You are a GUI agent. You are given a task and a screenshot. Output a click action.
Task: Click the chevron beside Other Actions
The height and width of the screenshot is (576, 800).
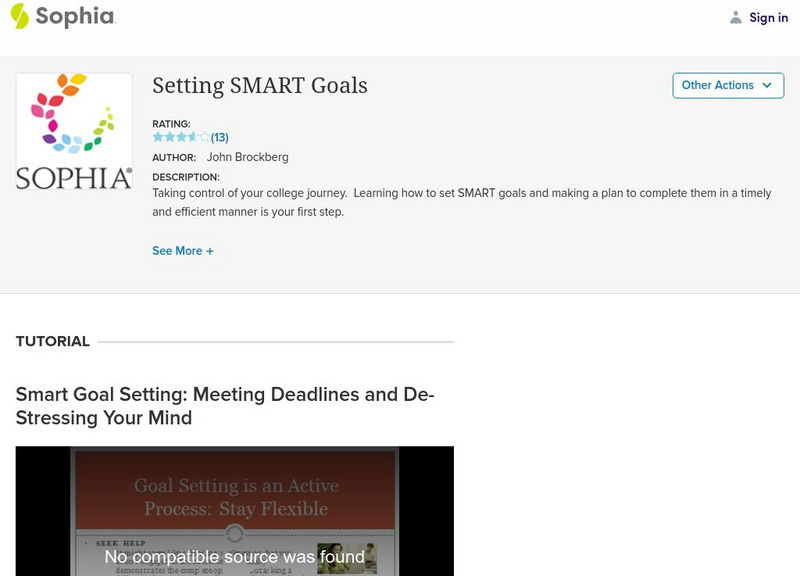pyautogui.click(x=766, y=85)
